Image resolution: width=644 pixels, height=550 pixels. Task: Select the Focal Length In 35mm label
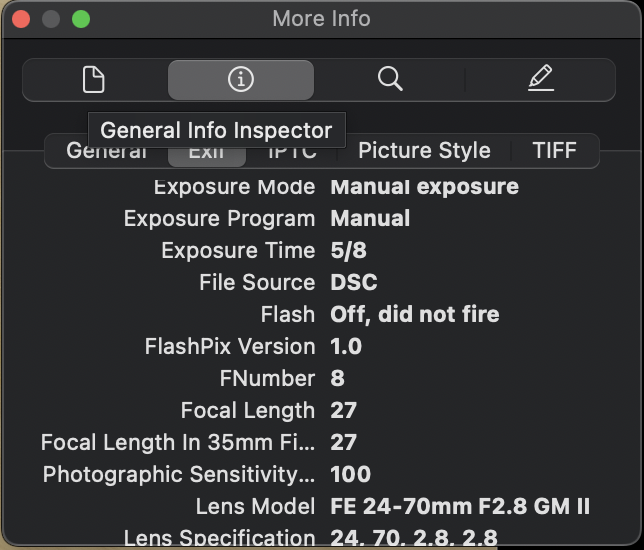point(178,443)
